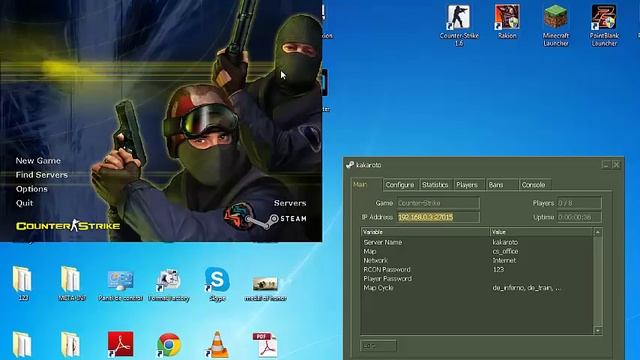Click the kakaroto value in Server Name row
Screen dimensions: 640x360
pyautogui.click(x=505, y=242)
